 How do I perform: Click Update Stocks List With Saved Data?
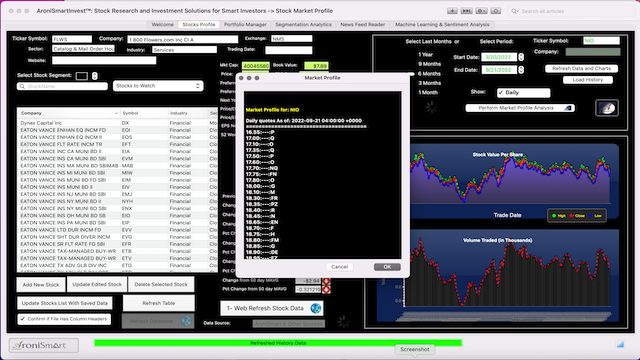point(64,303)
